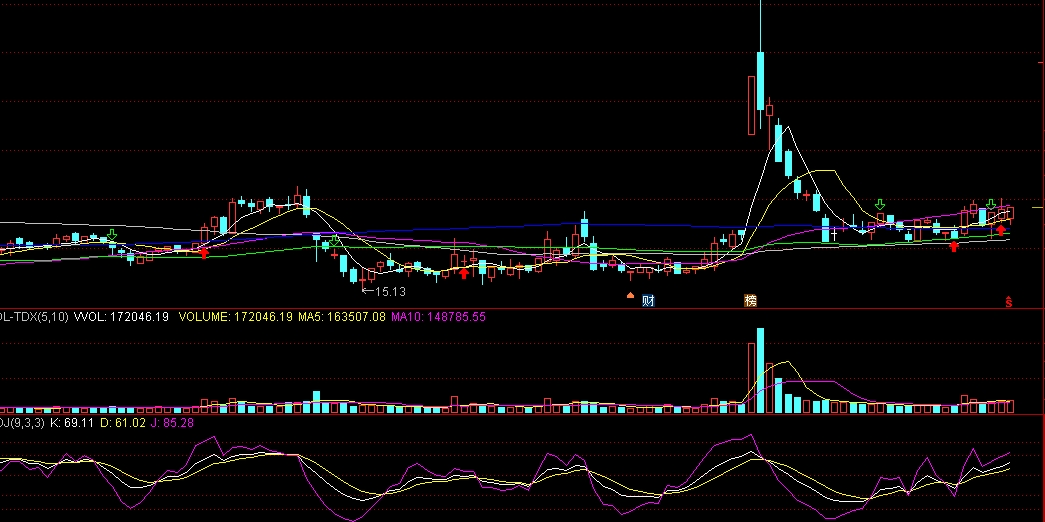The image size is (1045, 522).
Task: Click the magenta MA10: 148785.55 label
Action: point(438,317)
